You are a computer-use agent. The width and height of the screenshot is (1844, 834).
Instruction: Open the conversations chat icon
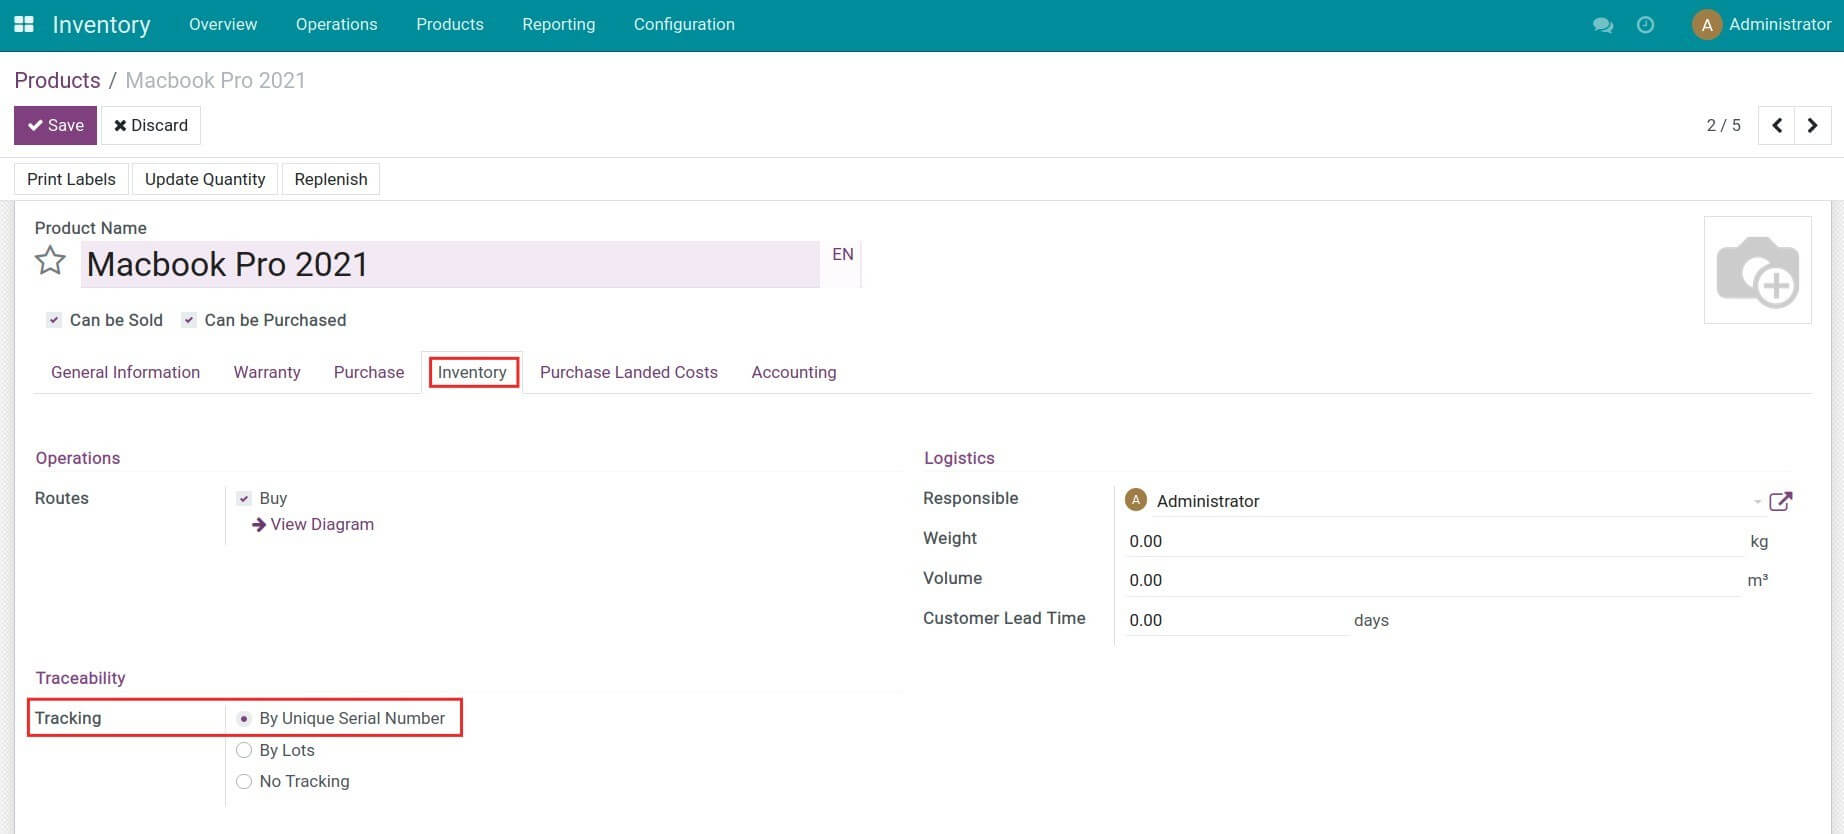point(1602,25)
